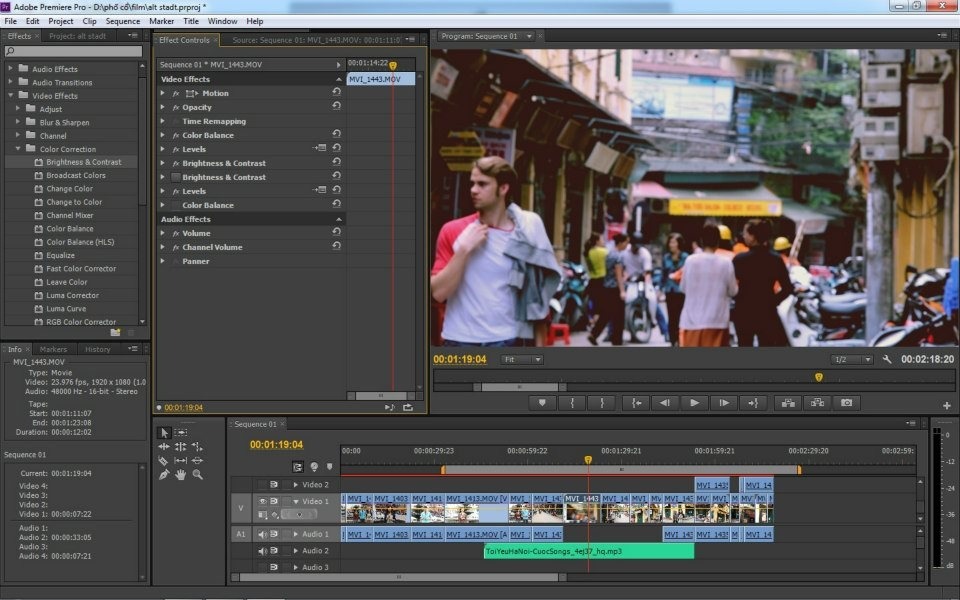Select the Zoom magnifier tool

197,474
